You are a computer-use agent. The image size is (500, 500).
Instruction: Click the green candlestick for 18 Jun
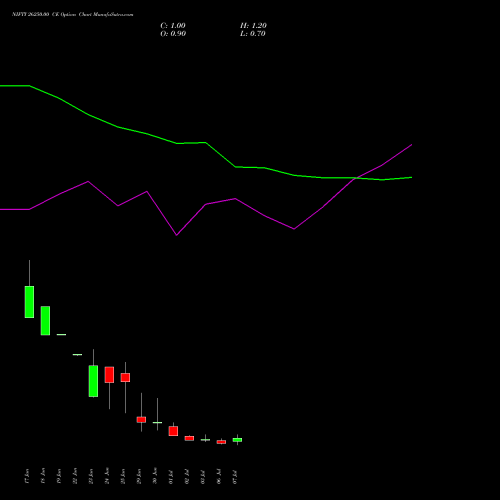[x=45, y=320]
